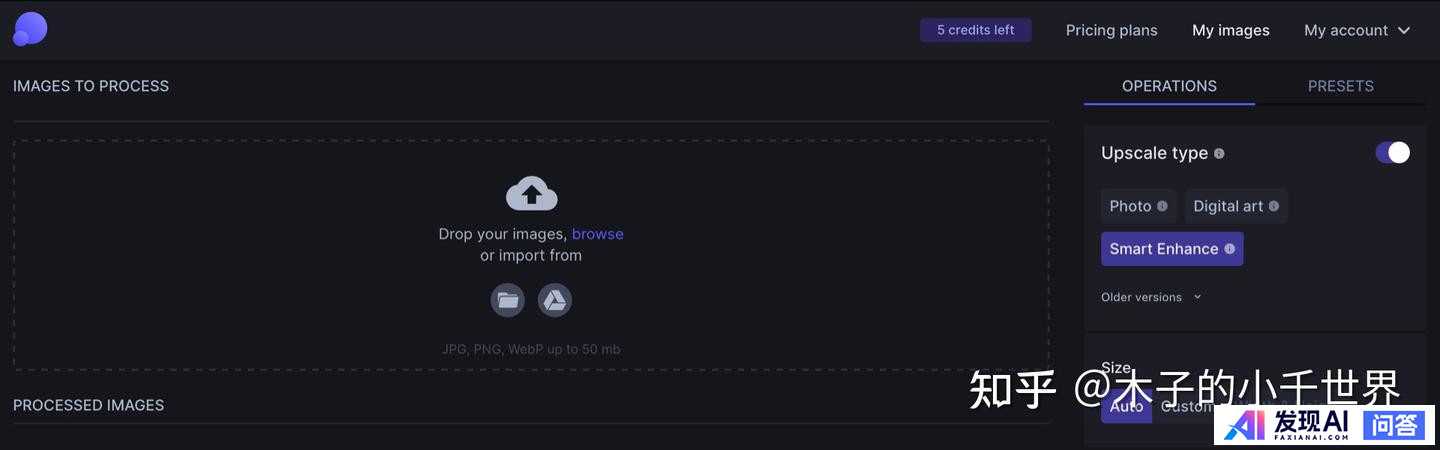The image size is (1440, 450).
Task: Open the Pricing plans page
Action: coord(1111,30)
